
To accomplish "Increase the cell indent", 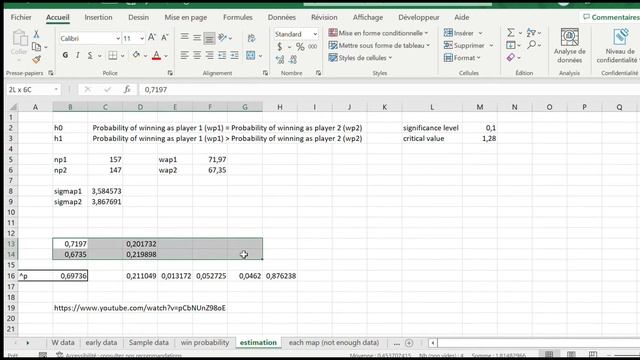I will pyautogui.click(x=234, y=55).
